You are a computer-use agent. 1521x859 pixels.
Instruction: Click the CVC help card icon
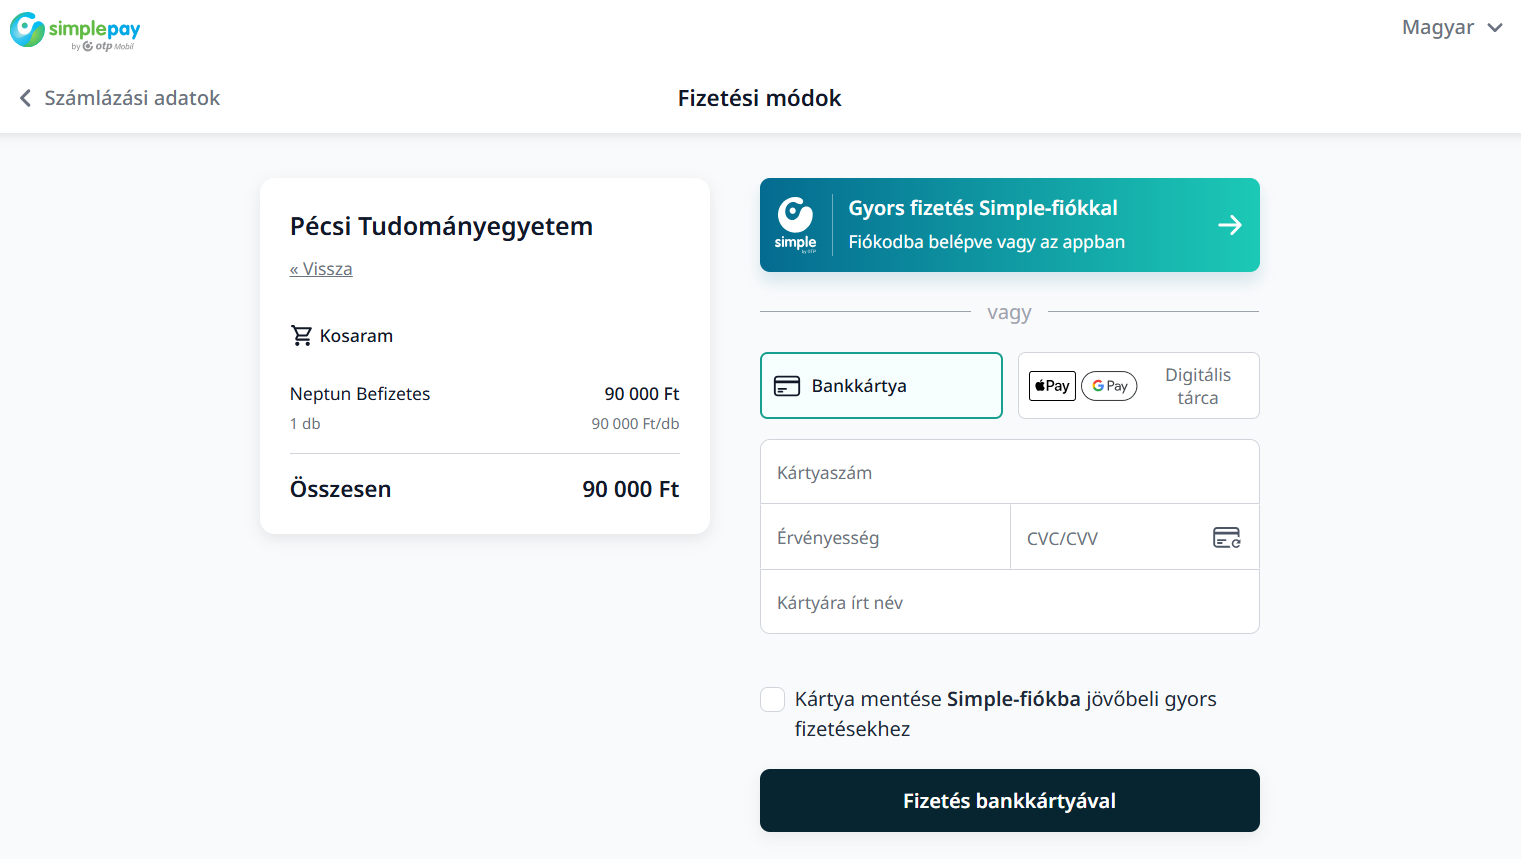point(1226,538)
